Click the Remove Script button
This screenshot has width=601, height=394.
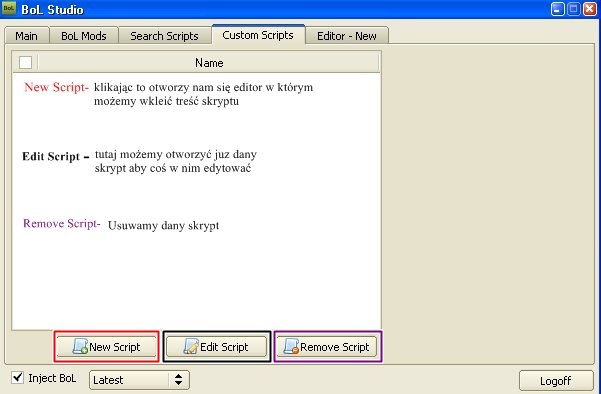tap(327, 347)
